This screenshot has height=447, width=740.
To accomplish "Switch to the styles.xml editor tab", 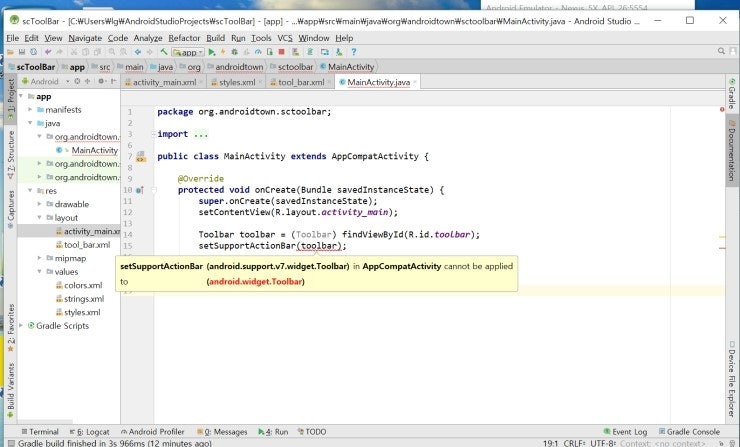I will click(x=234, y=82).
